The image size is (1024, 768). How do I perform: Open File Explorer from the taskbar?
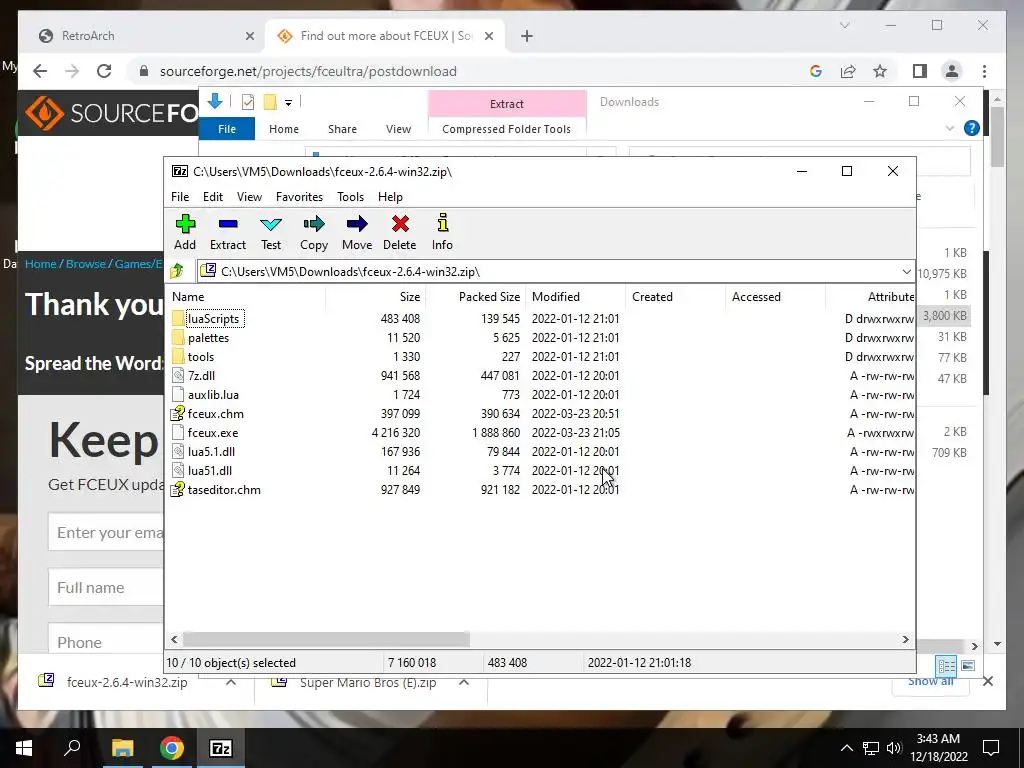122,748
